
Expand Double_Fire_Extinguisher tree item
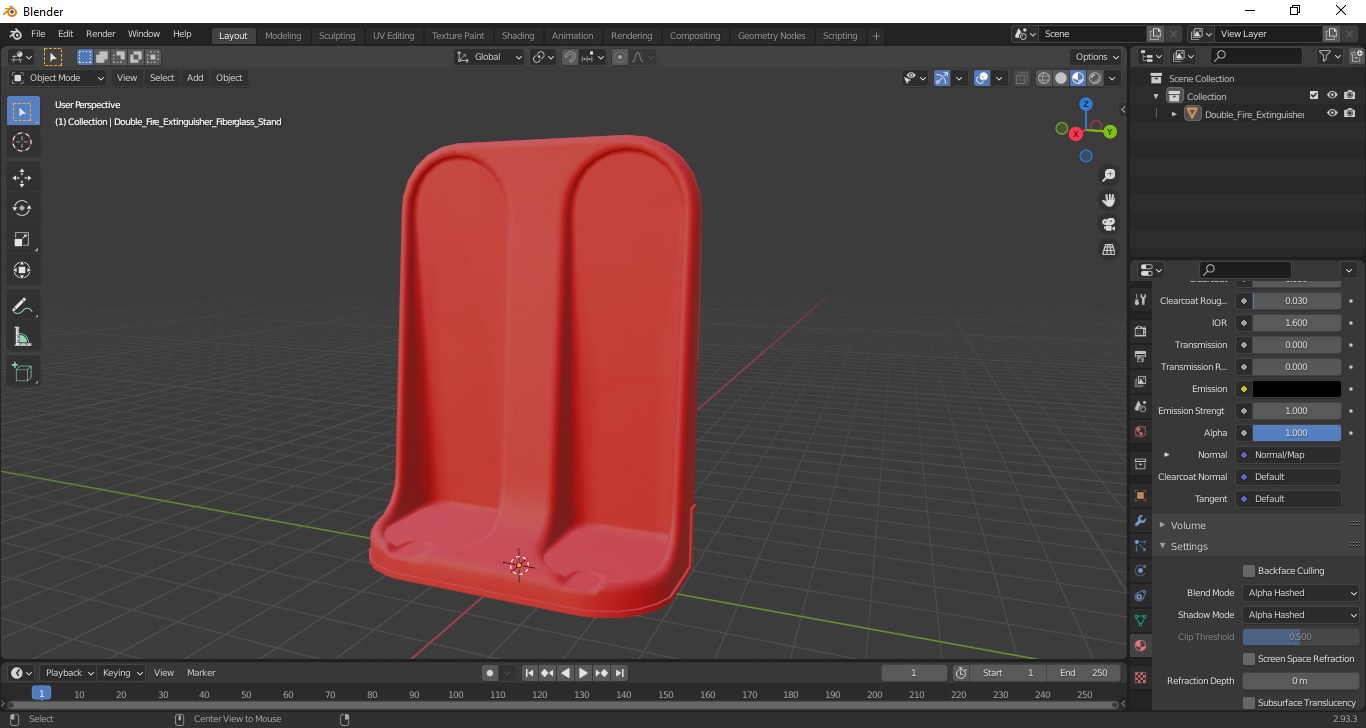pyautogui.click(x=1174, y=114)
